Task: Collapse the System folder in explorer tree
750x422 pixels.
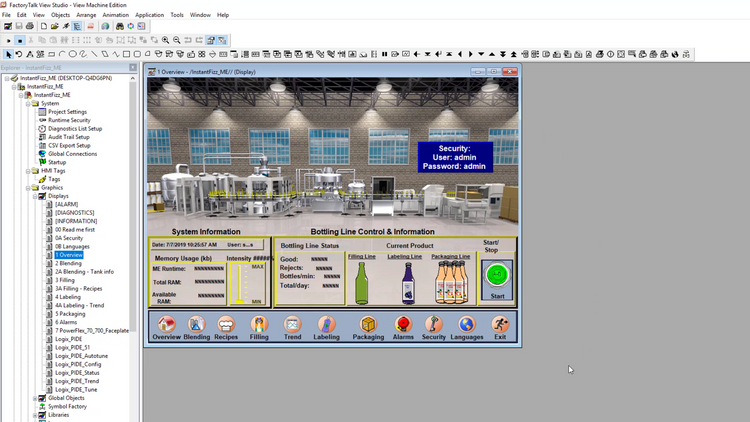Action: (27, 103)
